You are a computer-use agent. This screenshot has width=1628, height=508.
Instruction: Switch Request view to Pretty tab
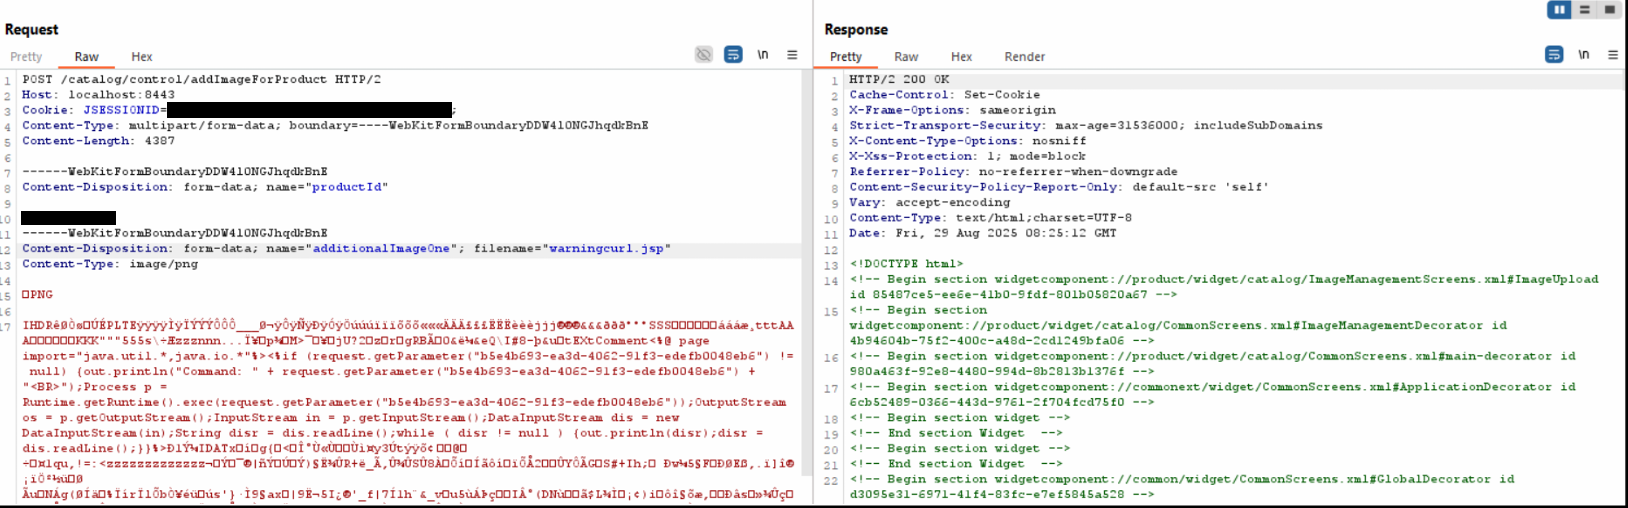[x=26, y=57]
